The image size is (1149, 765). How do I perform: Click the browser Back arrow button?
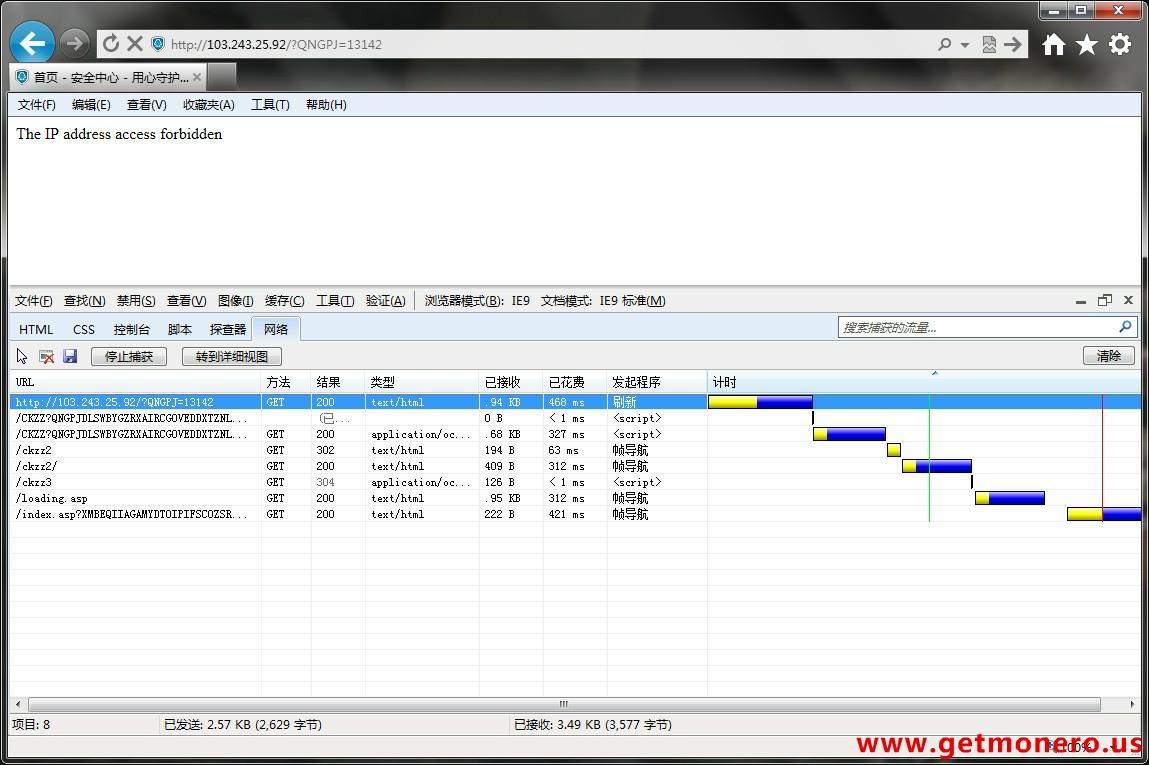pos(32,44)
